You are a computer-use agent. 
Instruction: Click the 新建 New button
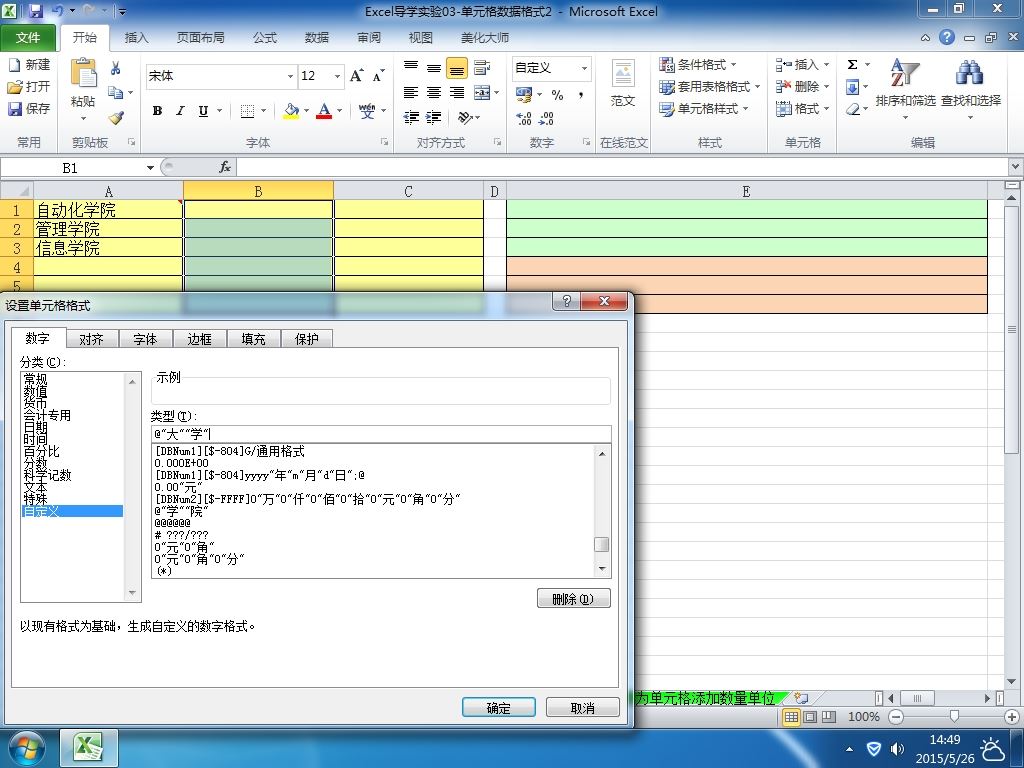(x=29, y=65)
